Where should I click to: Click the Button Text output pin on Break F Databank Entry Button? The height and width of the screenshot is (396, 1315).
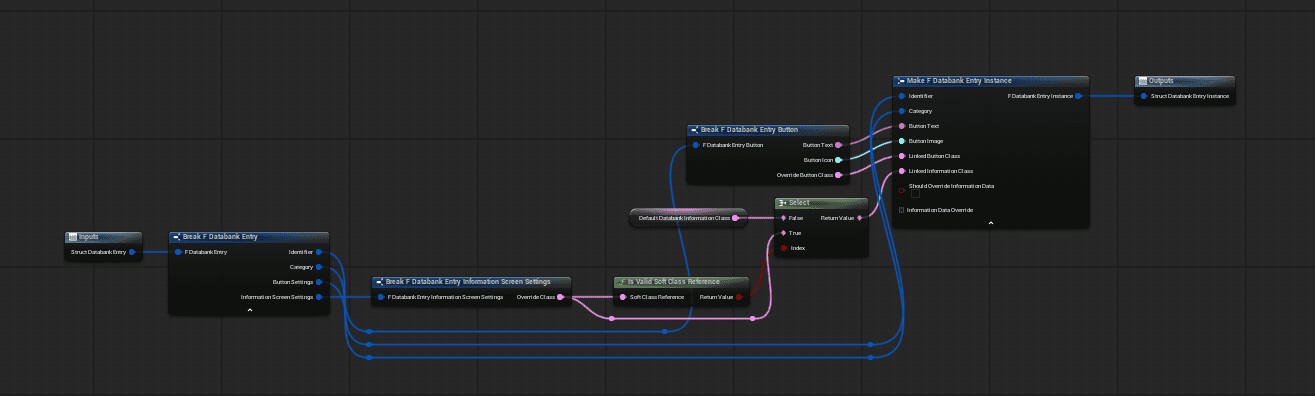coord(839,145)
